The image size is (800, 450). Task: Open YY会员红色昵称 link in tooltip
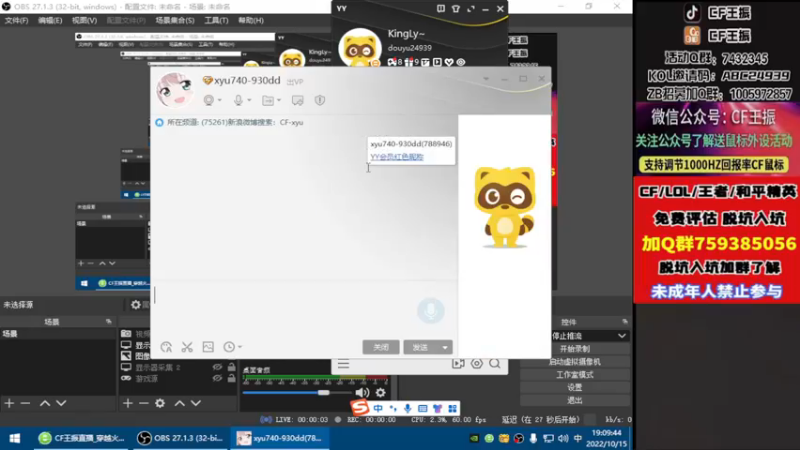397,157
